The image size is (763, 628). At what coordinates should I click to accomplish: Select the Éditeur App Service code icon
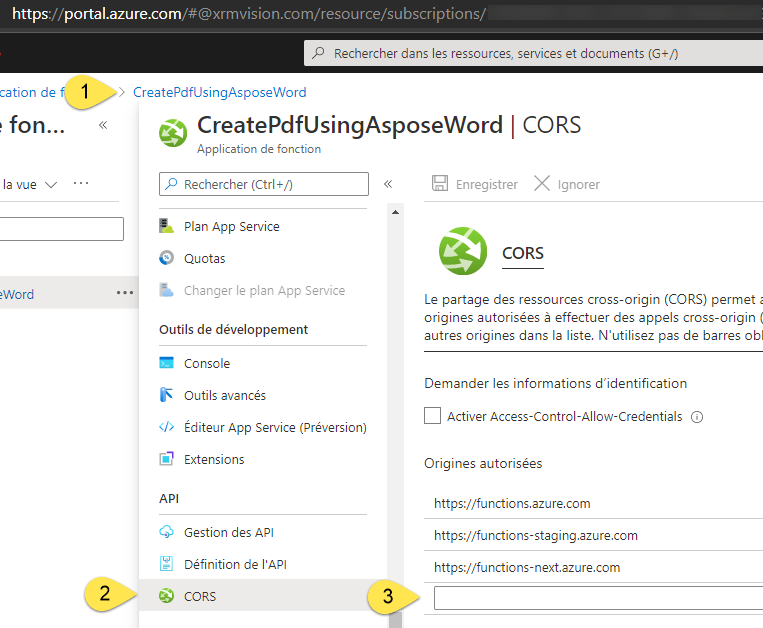click(167, 428)
